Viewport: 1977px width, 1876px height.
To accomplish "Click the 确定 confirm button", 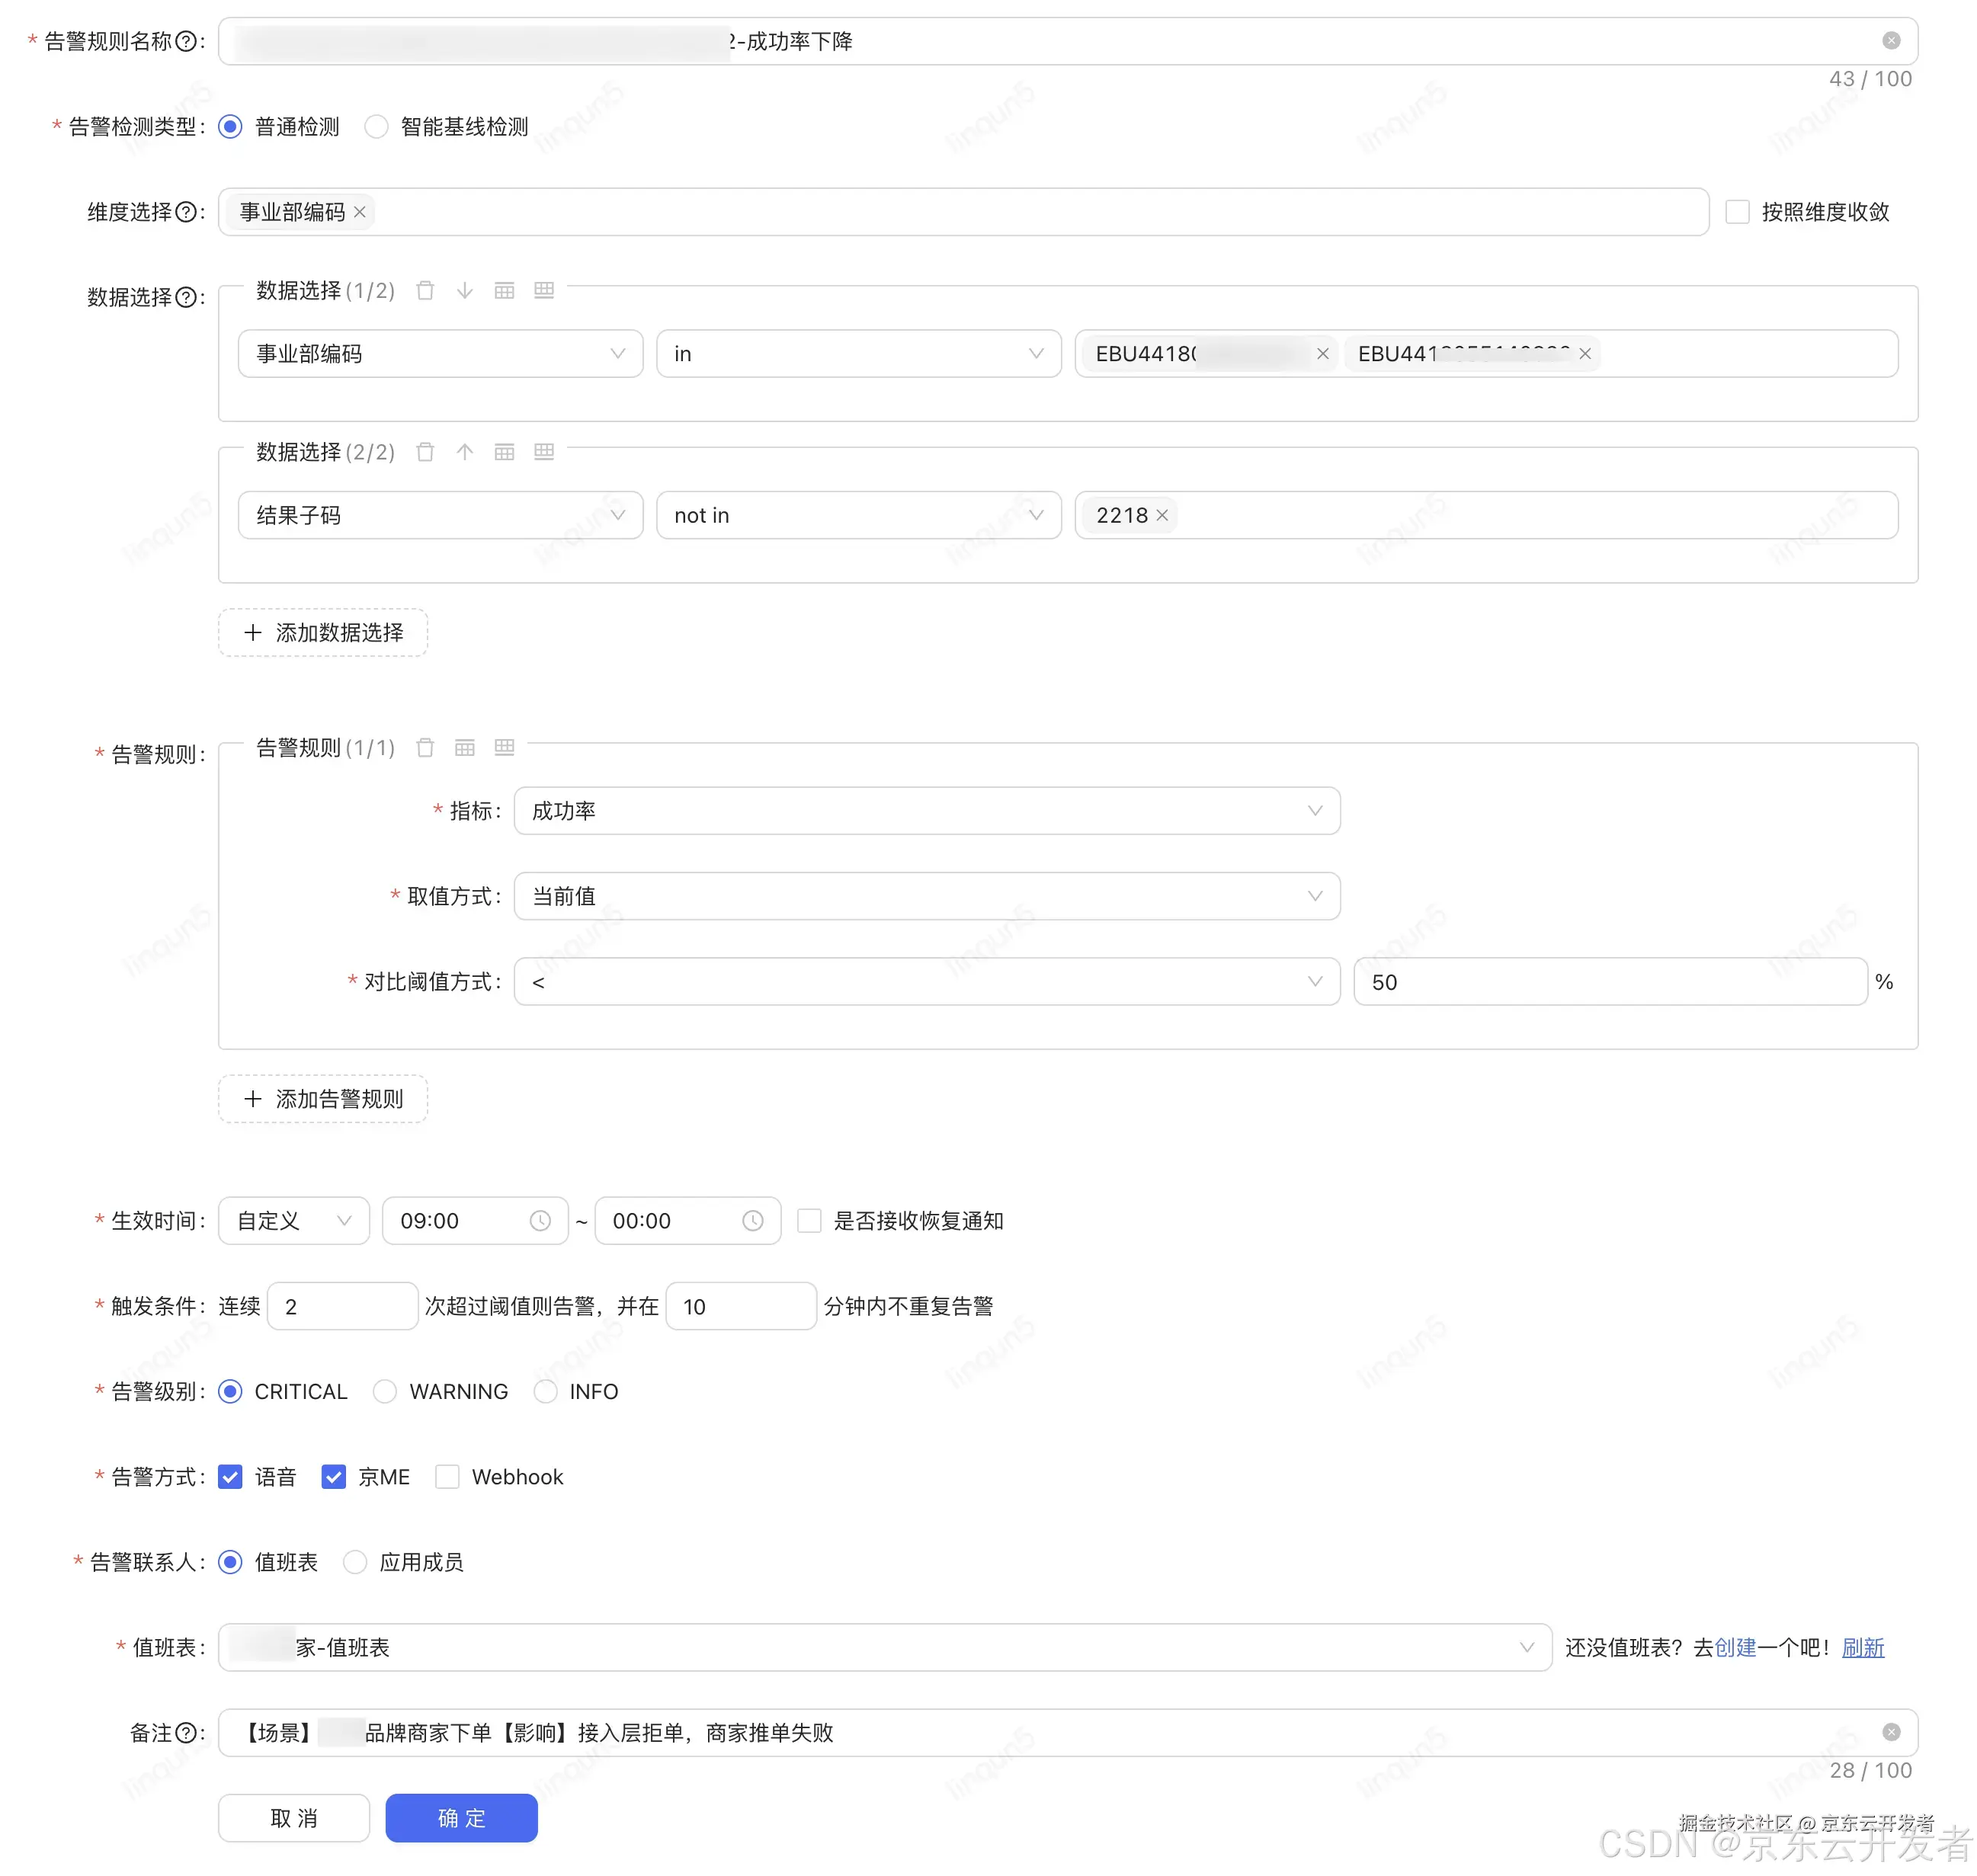I will [x=461, y=1818].
